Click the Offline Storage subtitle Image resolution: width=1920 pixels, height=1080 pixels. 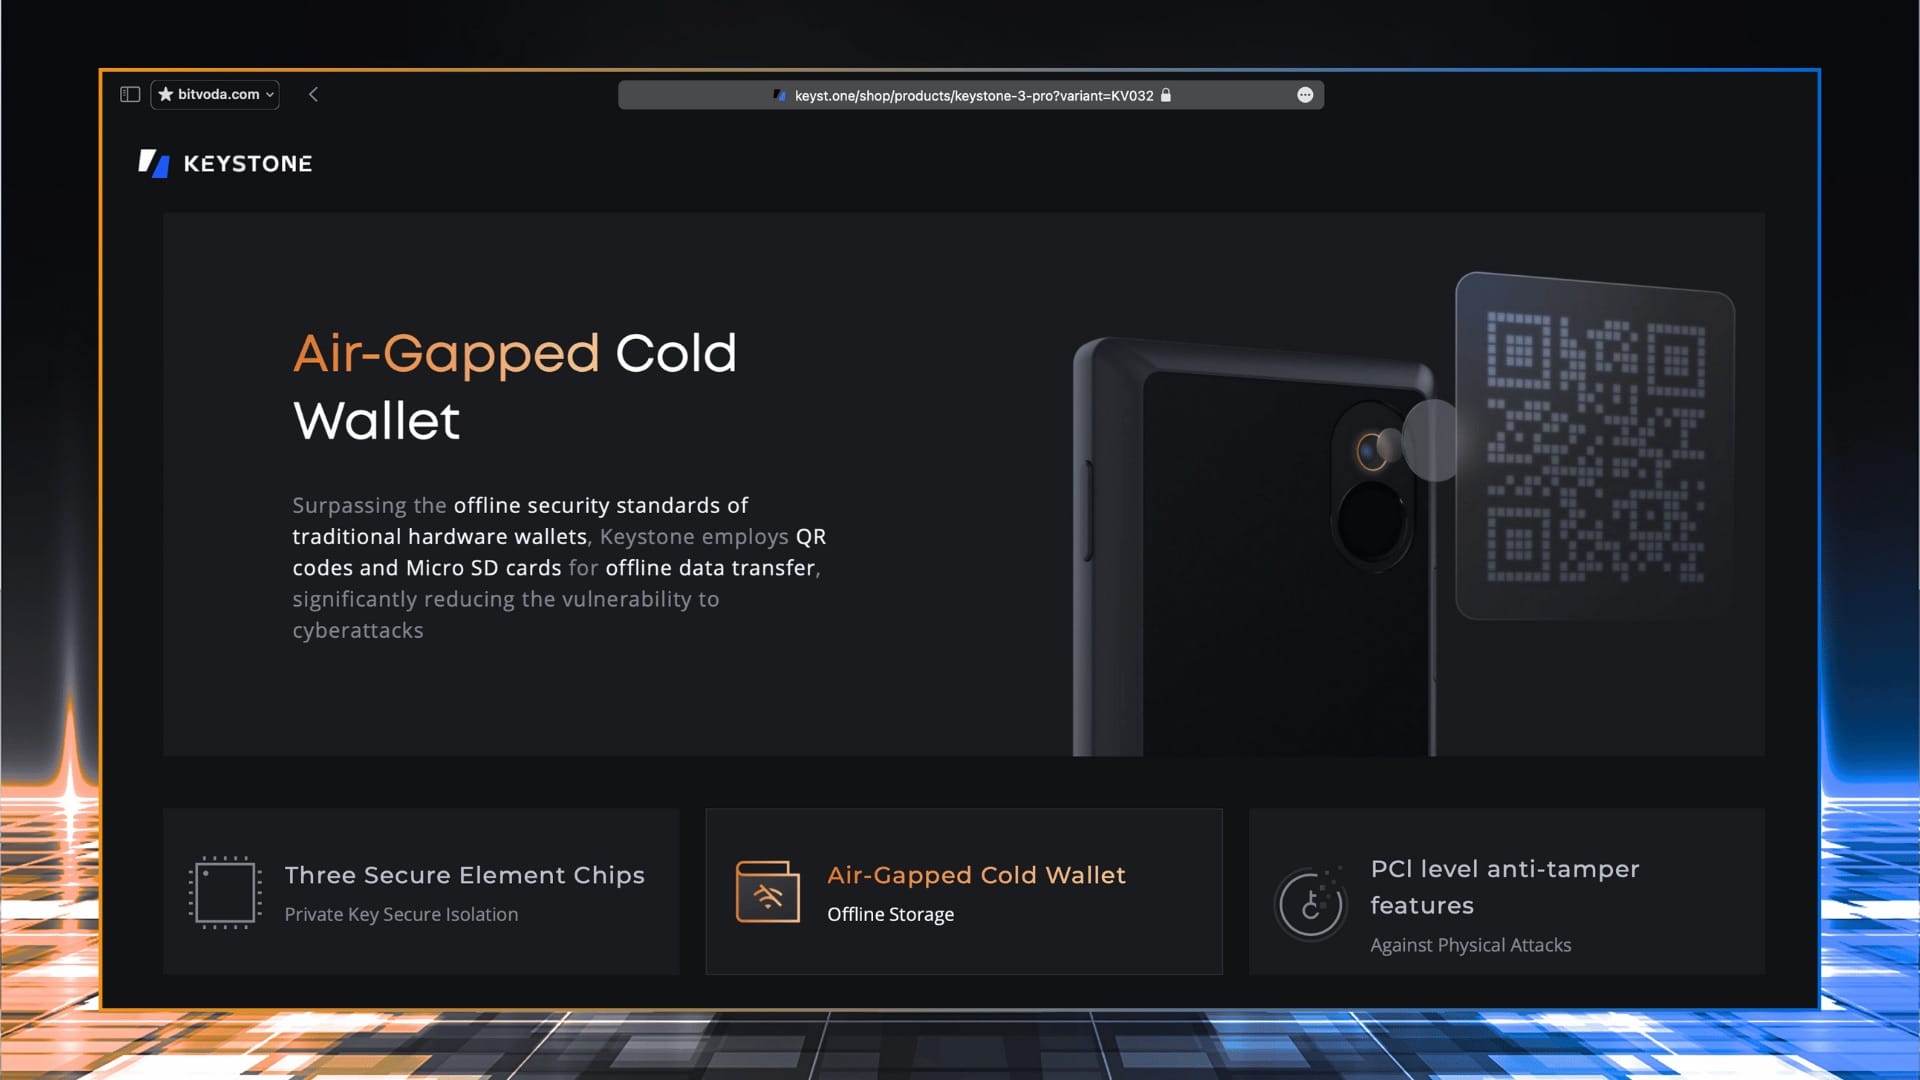[890, 914]
